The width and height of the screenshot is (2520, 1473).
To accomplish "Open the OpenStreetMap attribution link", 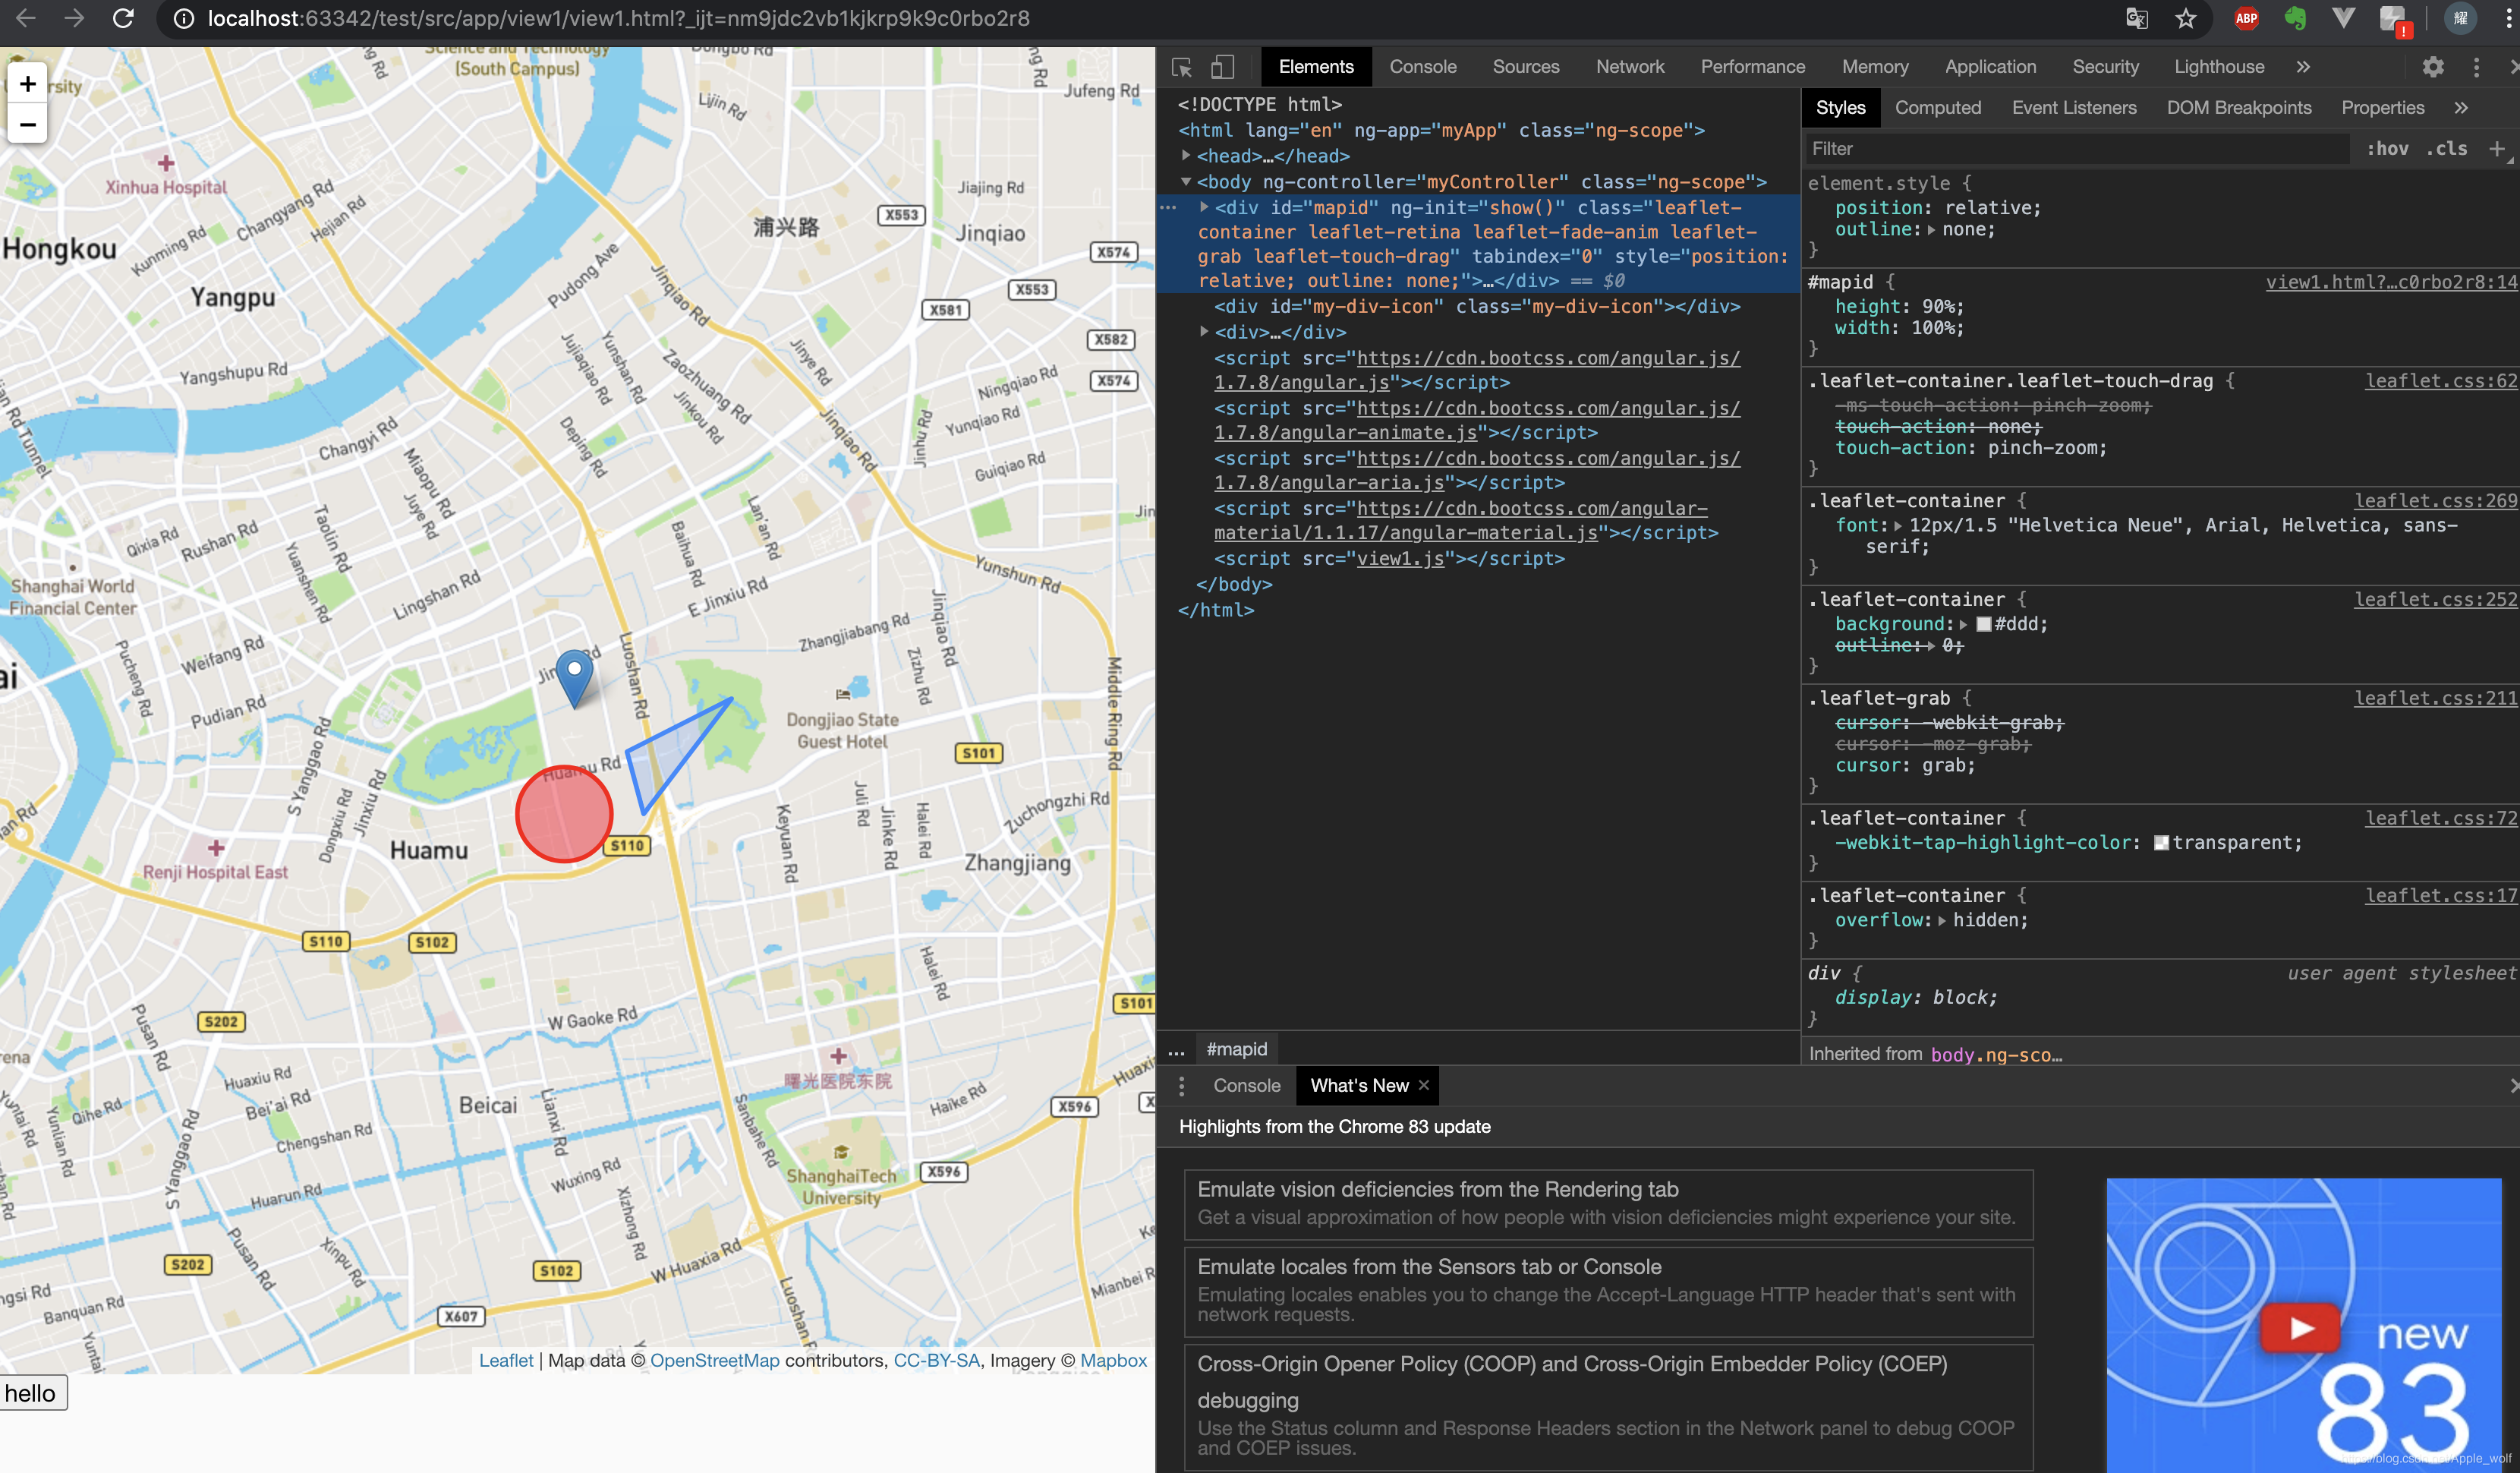I will tap(714, 1361).
